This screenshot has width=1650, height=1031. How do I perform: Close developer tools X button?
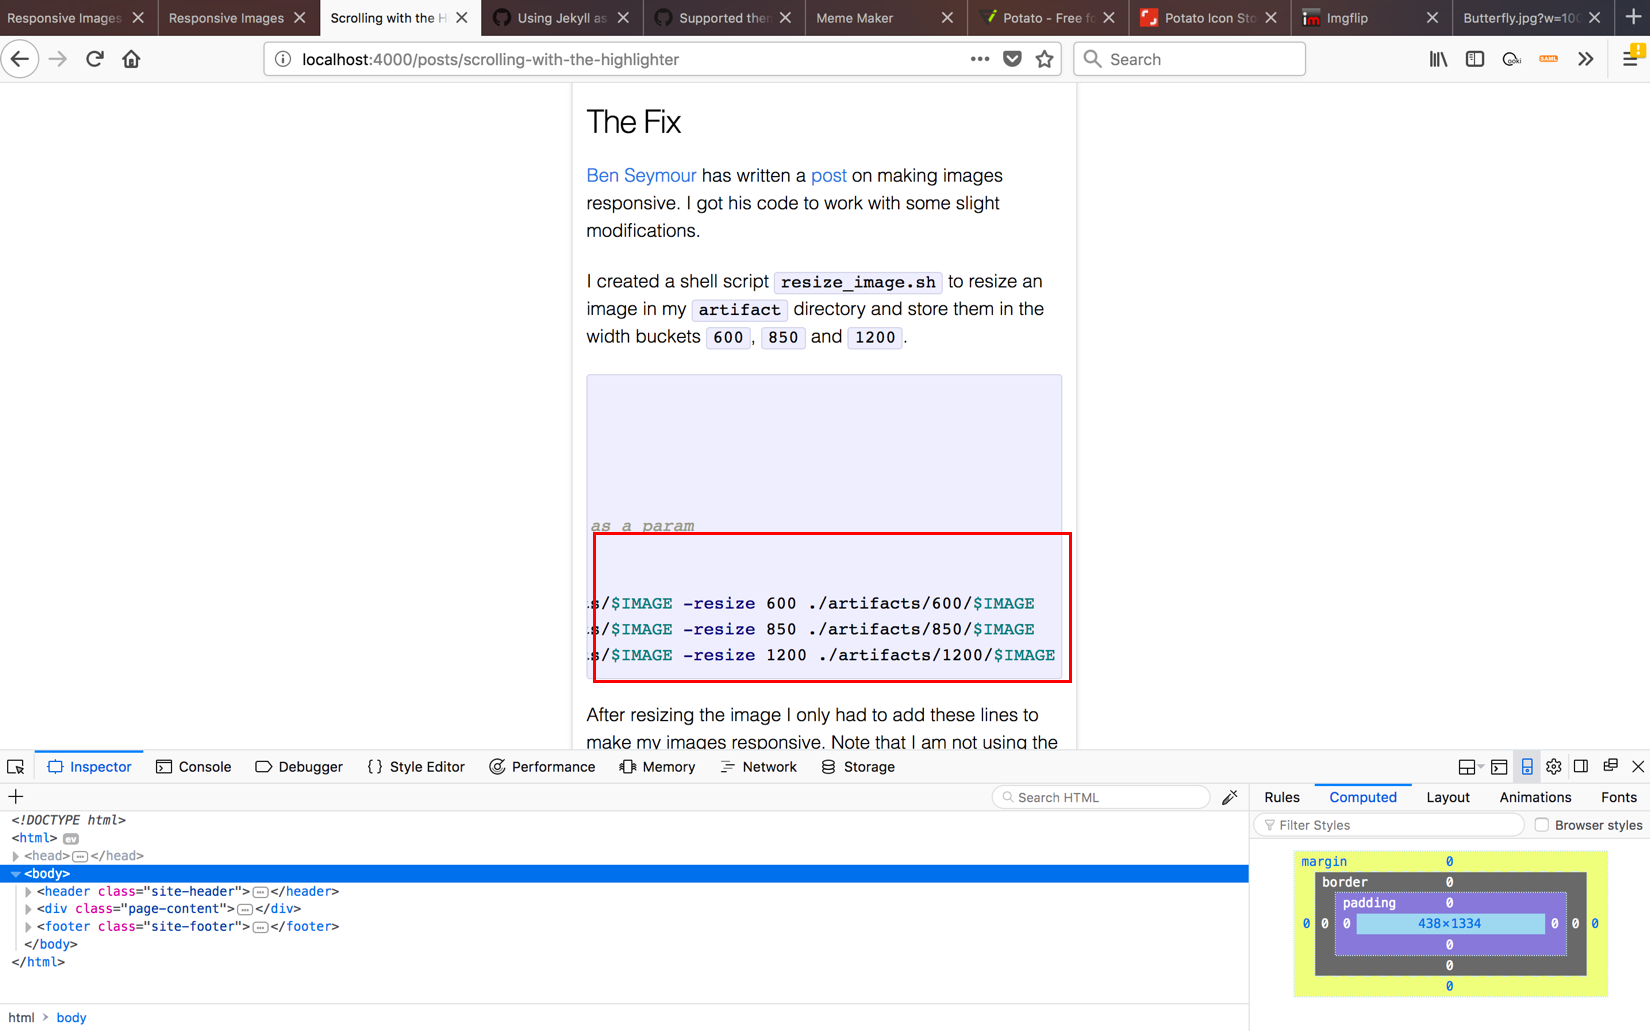click(x=1638, y=767)
